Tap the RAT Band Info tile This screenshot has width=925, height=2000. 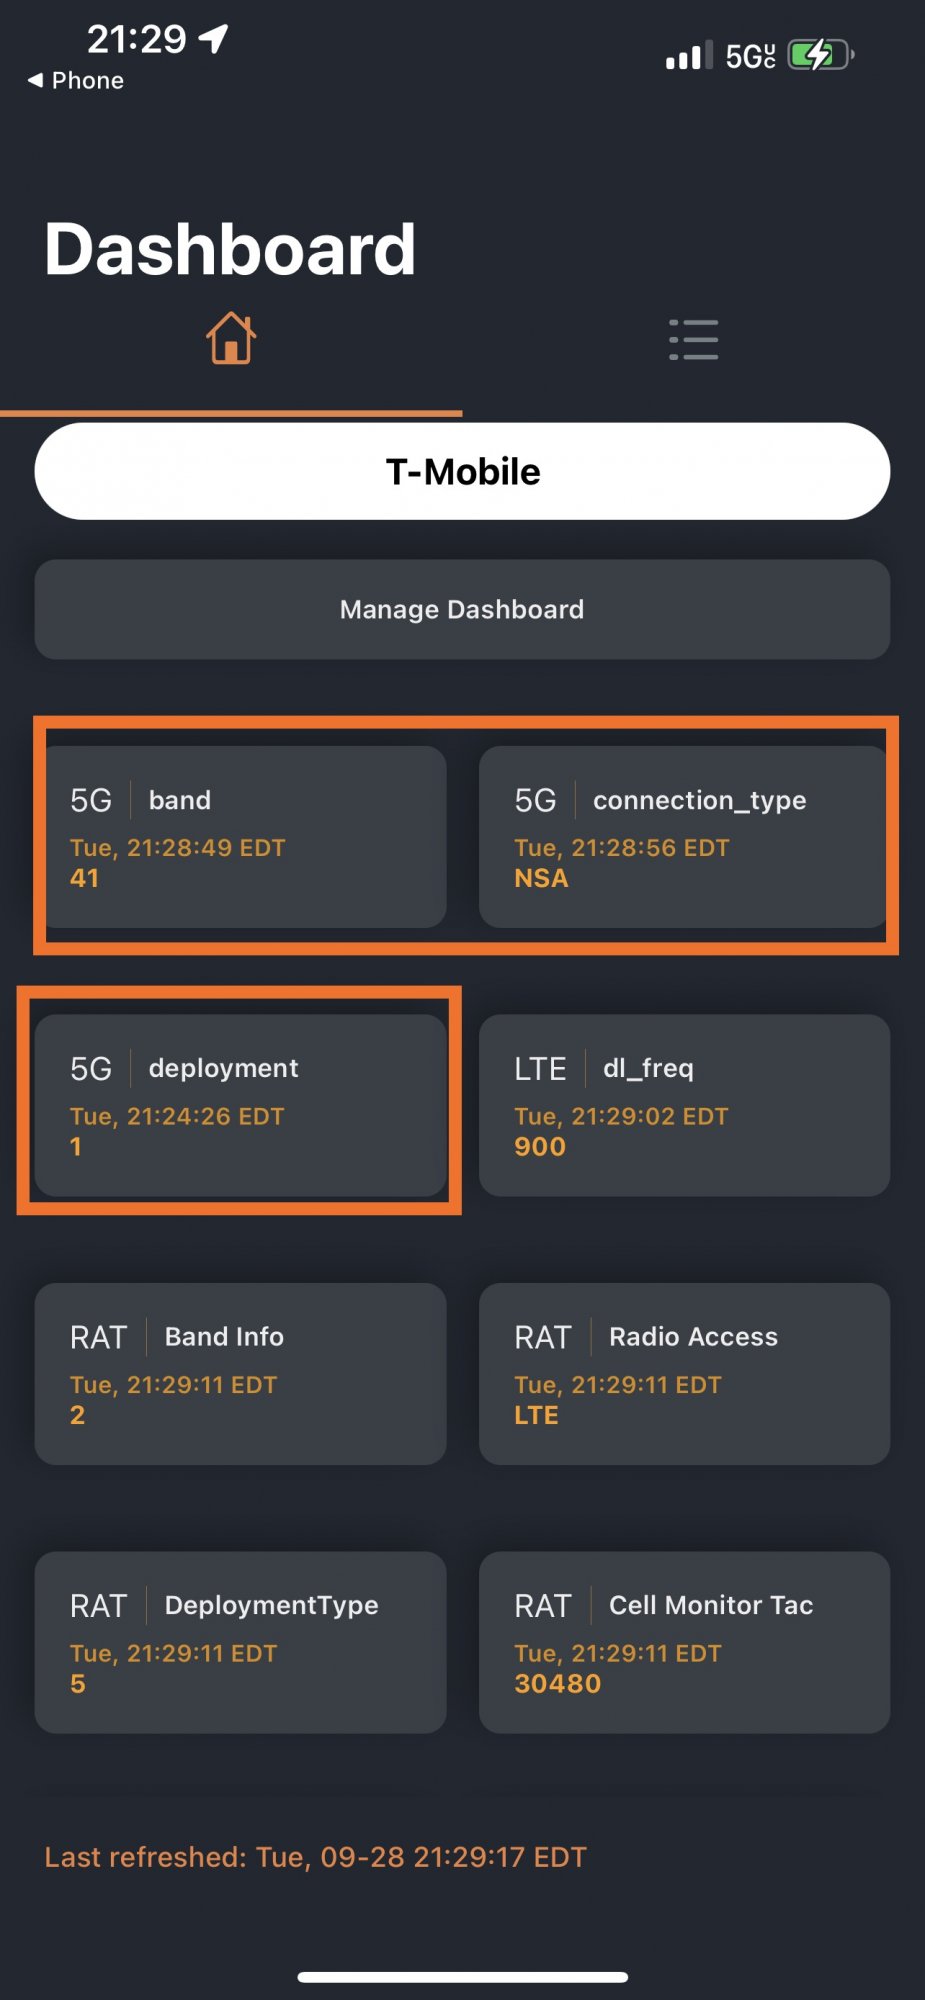click(x=241, y=1374)
